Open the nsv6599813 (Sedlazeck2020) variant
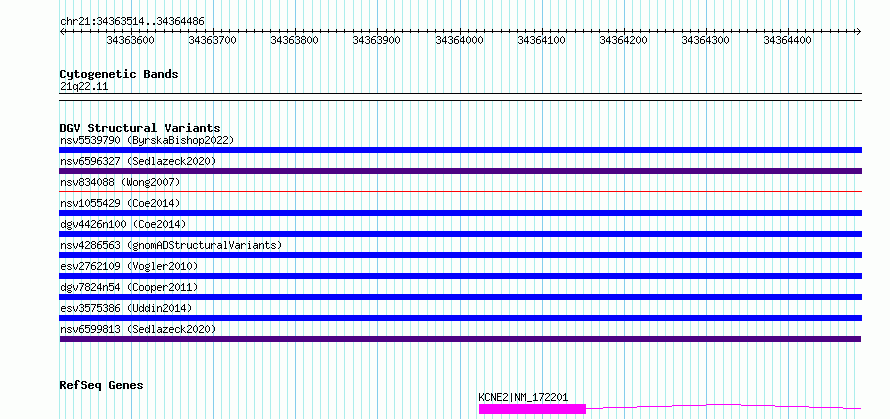Viewport: 890px width, 419px height. (138, 329)
